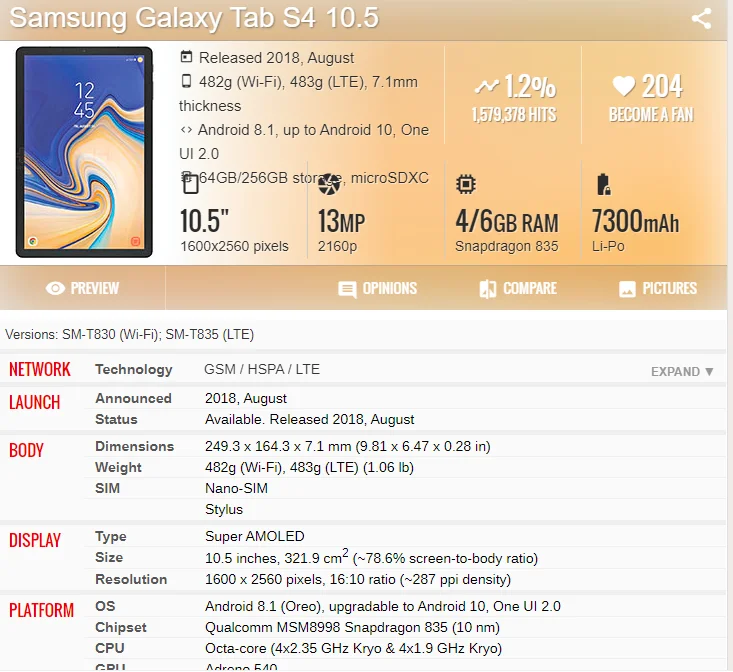Viewport: 733px width, 672px height.
Task: Click the share icon in the header
Action: 701,19
